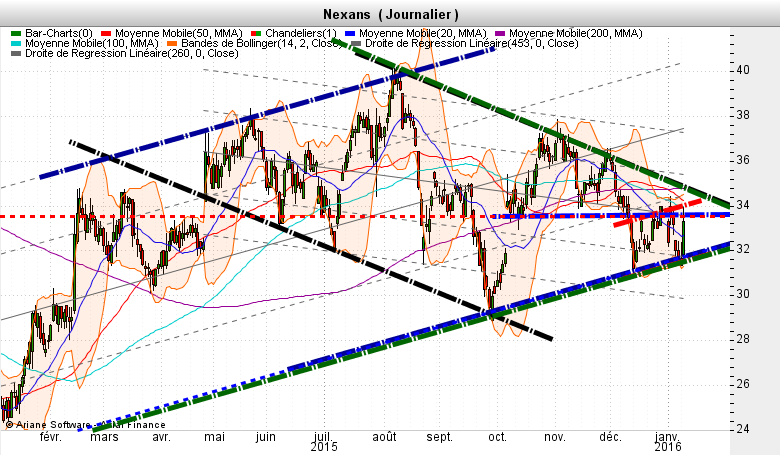Screen dimensions: 780x455
Task: Click the 38 price axis label
Action: [x=743, y=115]
